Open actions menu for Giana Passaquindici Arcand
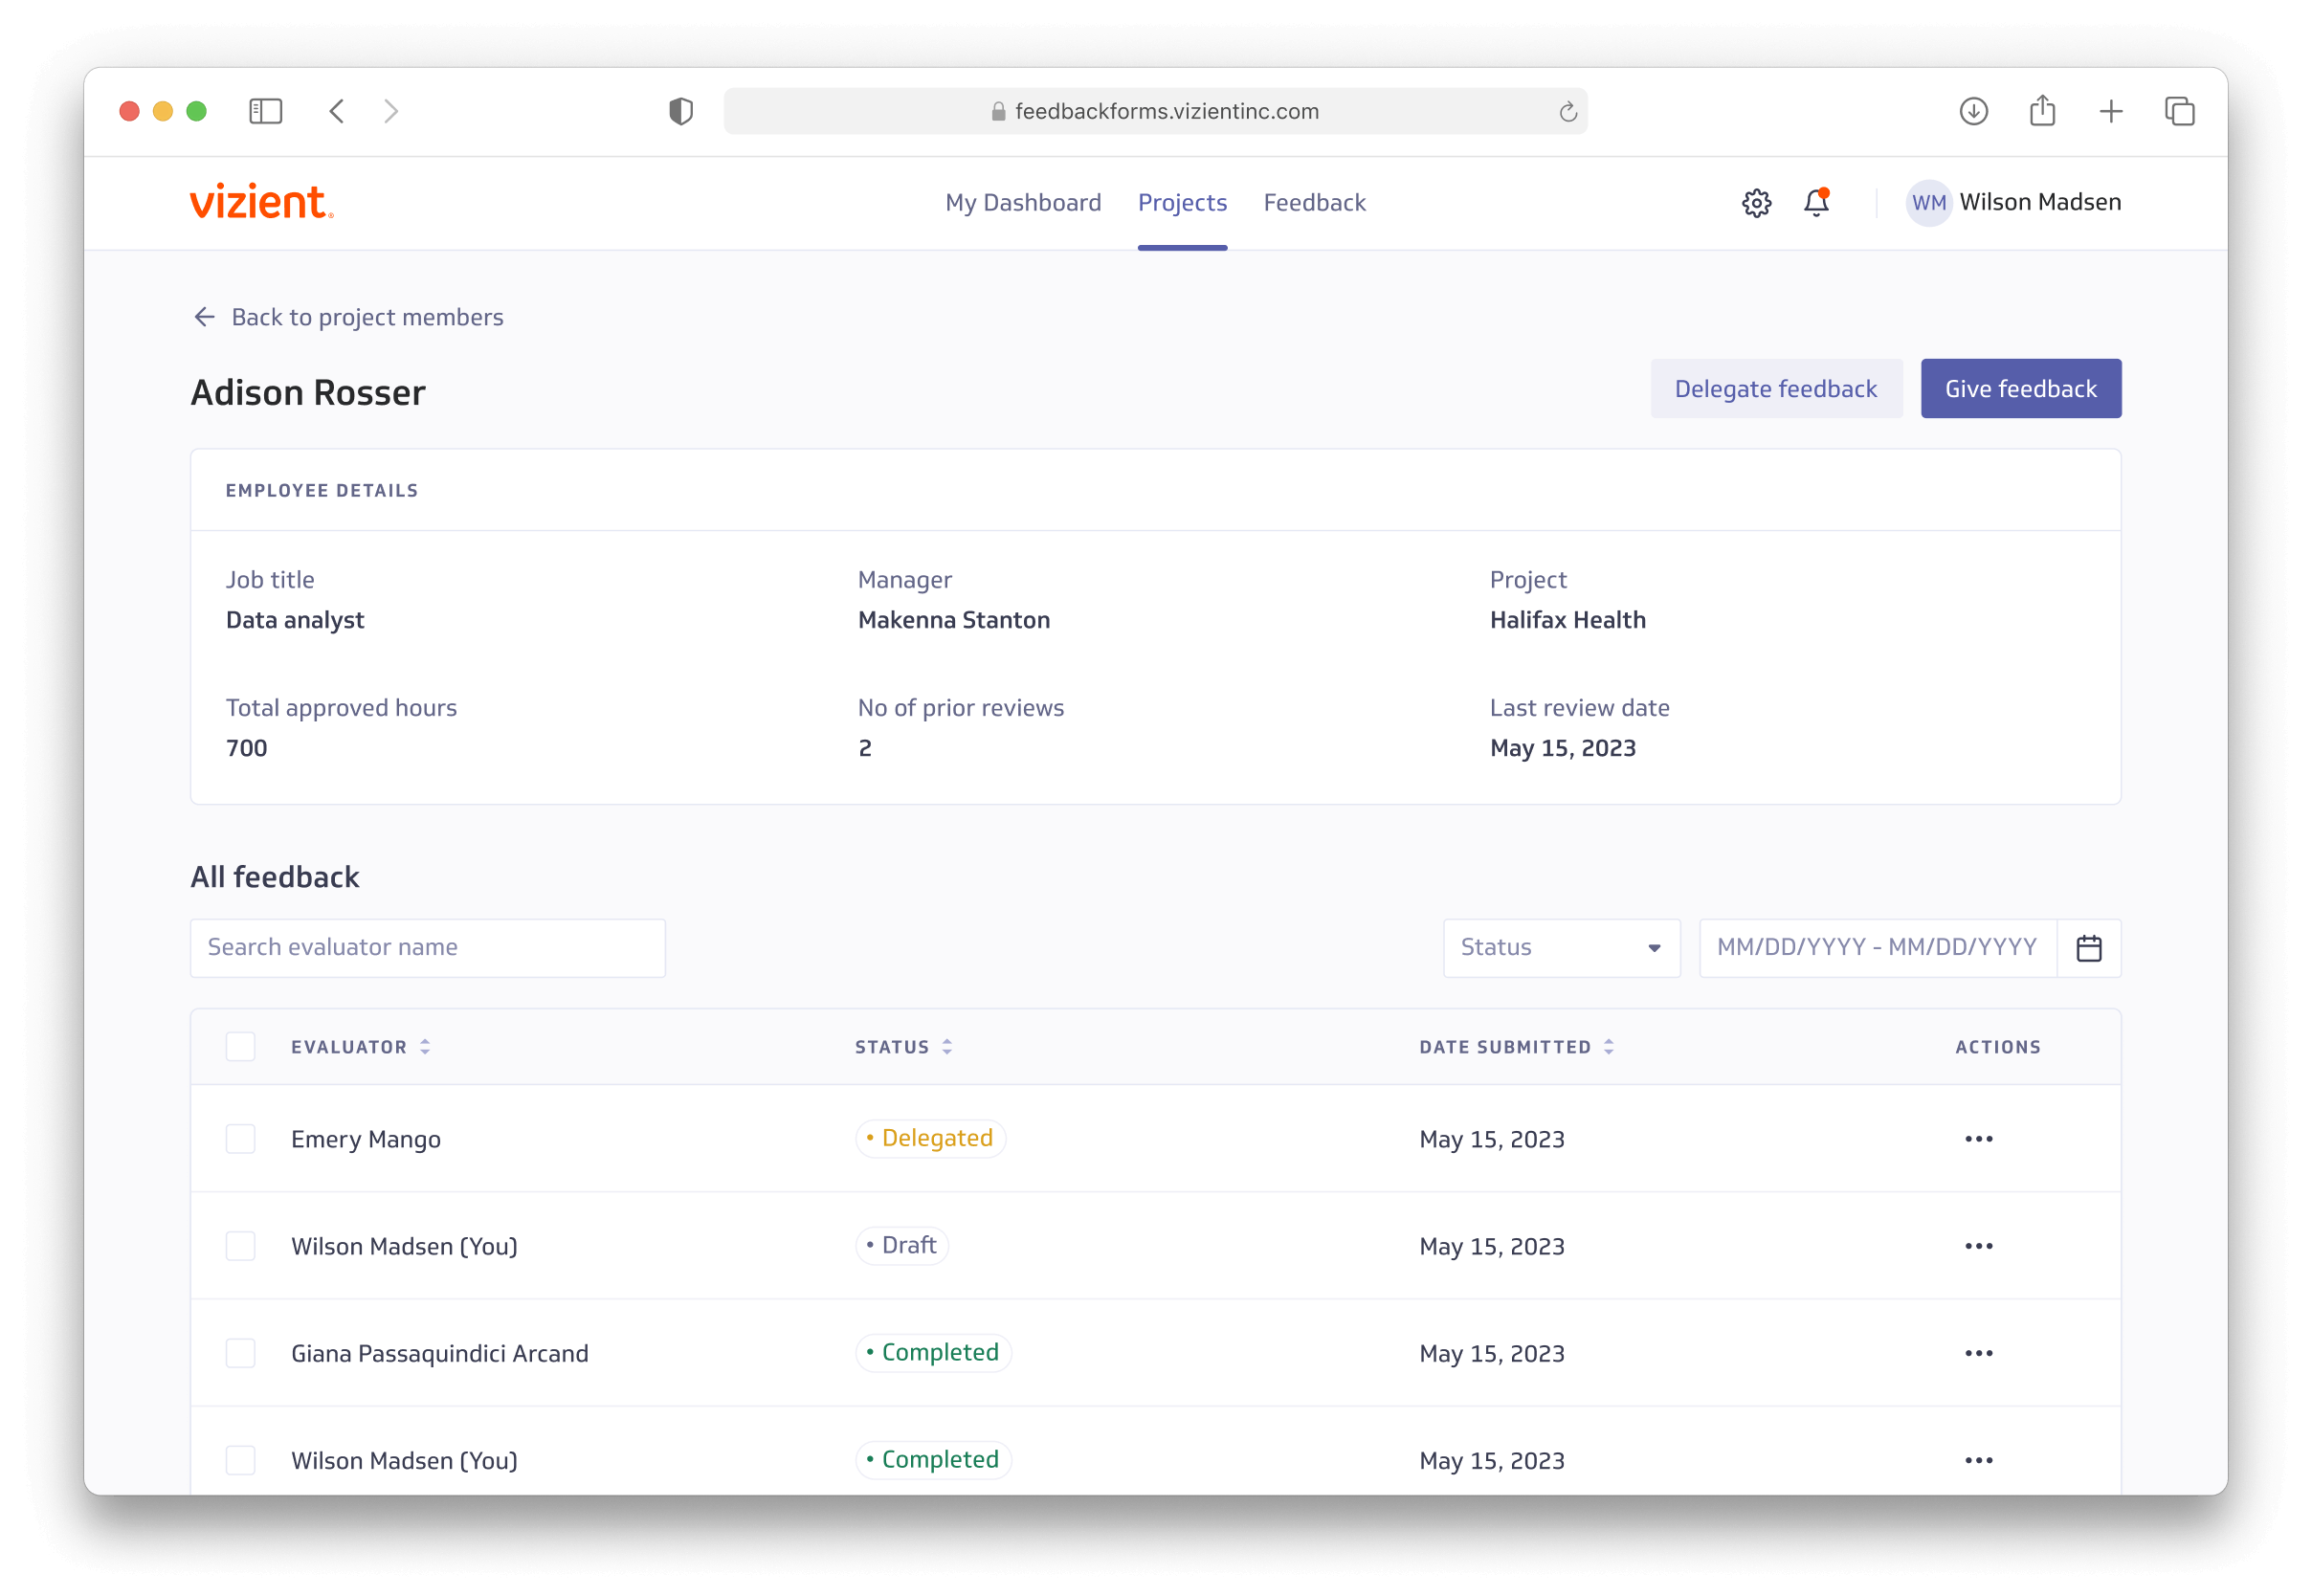Image resolution: width=2312 pixels, height=1596 pixels. [x=1978, y=1353]
